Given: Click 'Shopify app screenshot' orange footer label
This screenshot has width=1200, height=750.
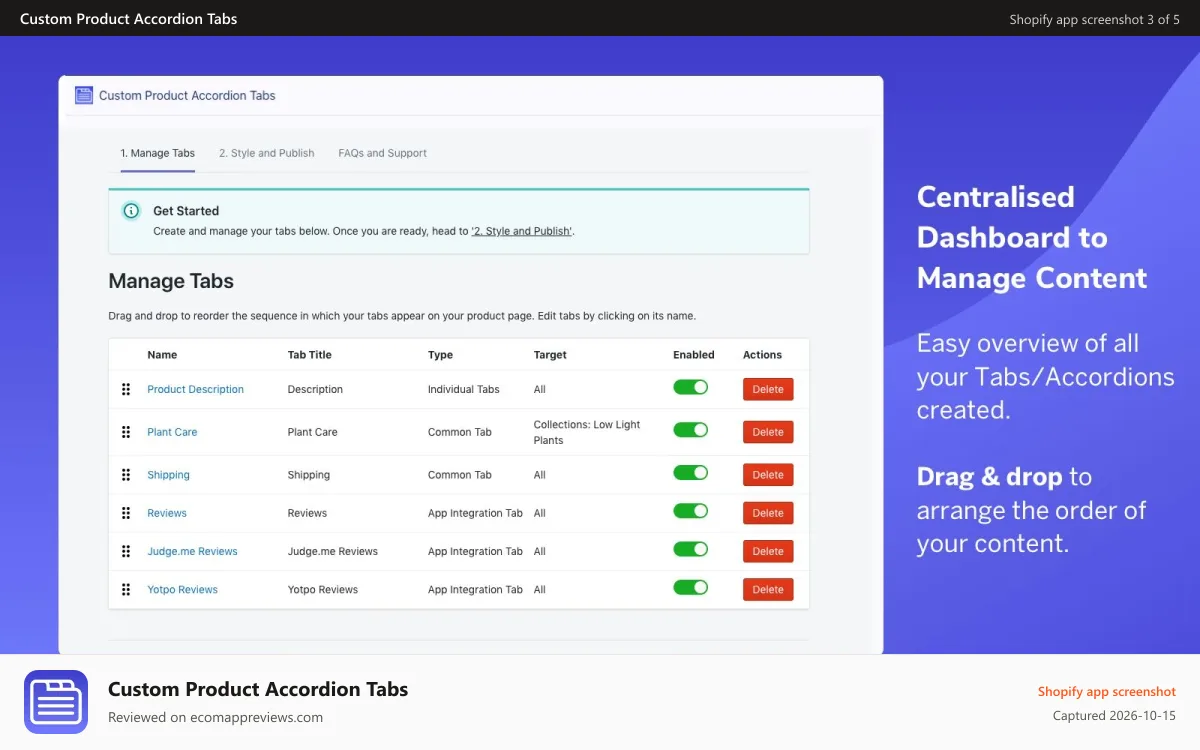Looking at the screenshot, I should (1107, 691).
